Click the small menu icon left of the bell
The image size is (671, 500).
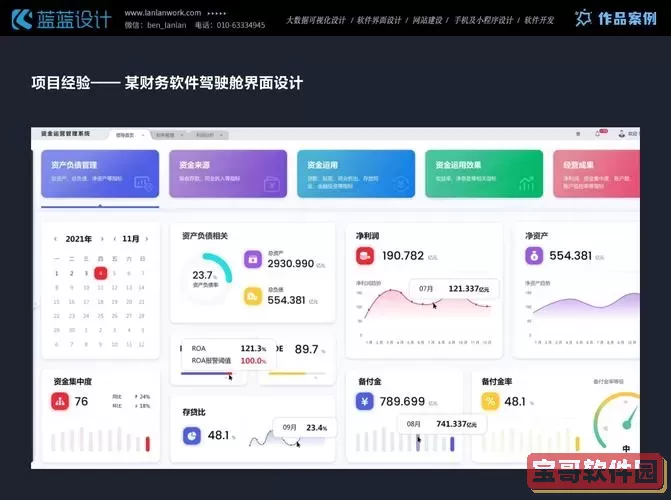tap(578, 134)
